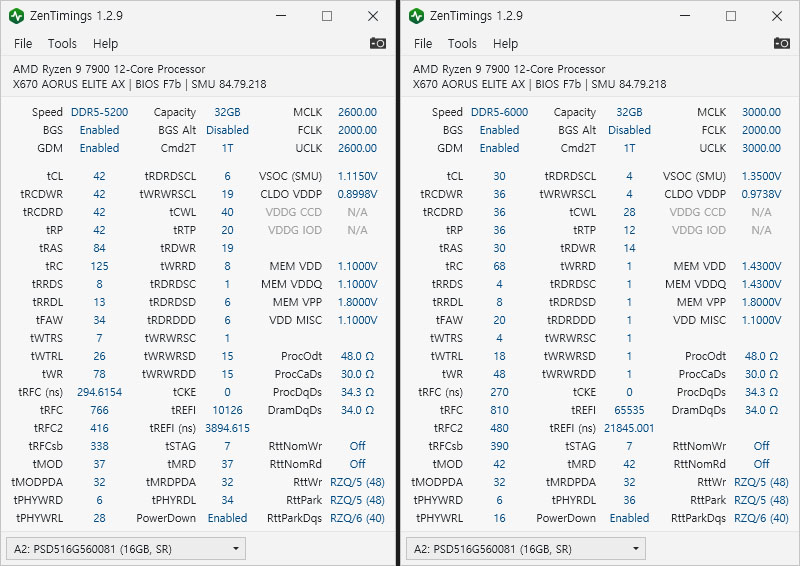Click the tRFC value 766
This screenshot has width=800, height=566.
99,410
